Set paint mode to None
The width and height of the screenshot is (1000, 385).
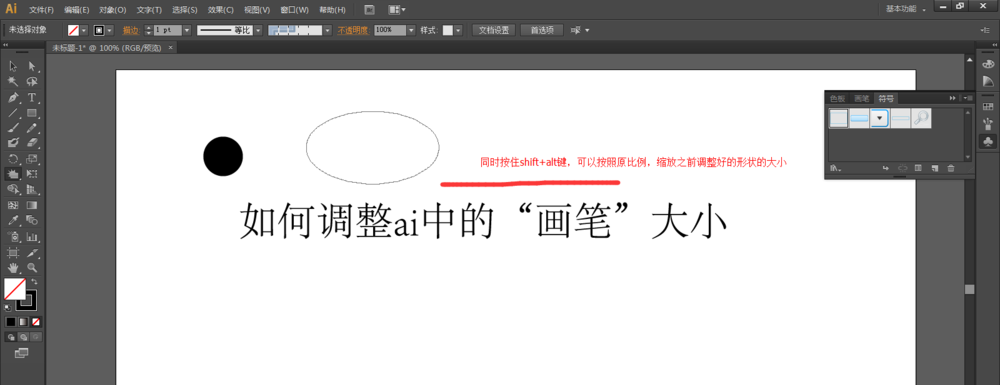(x=36, y=322)
